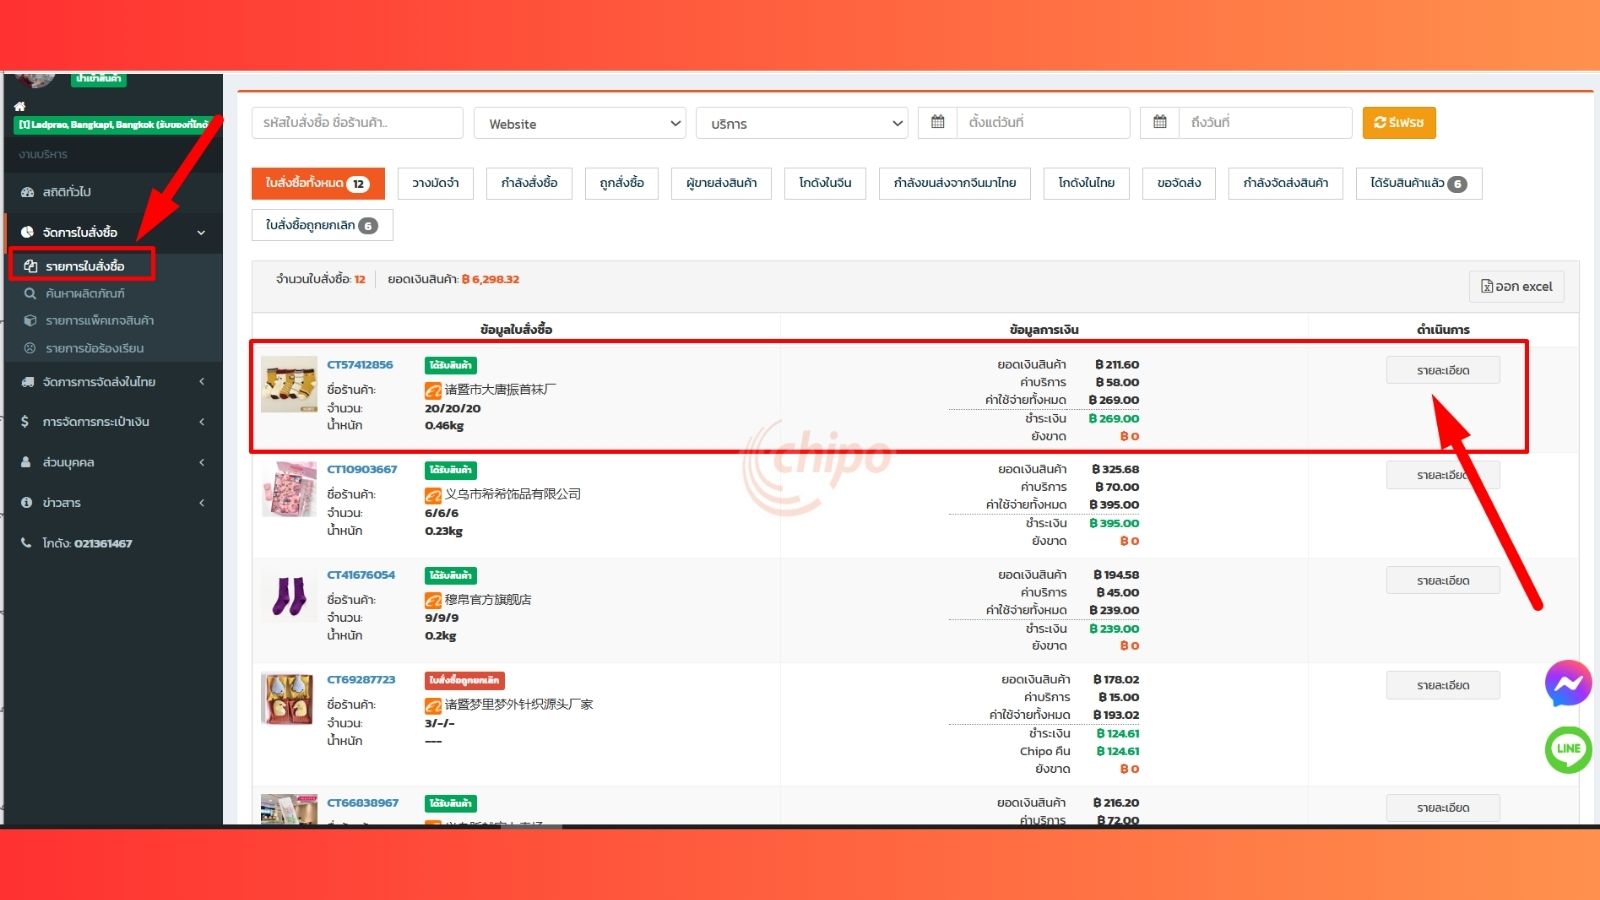The image size is (1600, 900).
Task: Click the start date calendar icon
Action: [938, 122]
